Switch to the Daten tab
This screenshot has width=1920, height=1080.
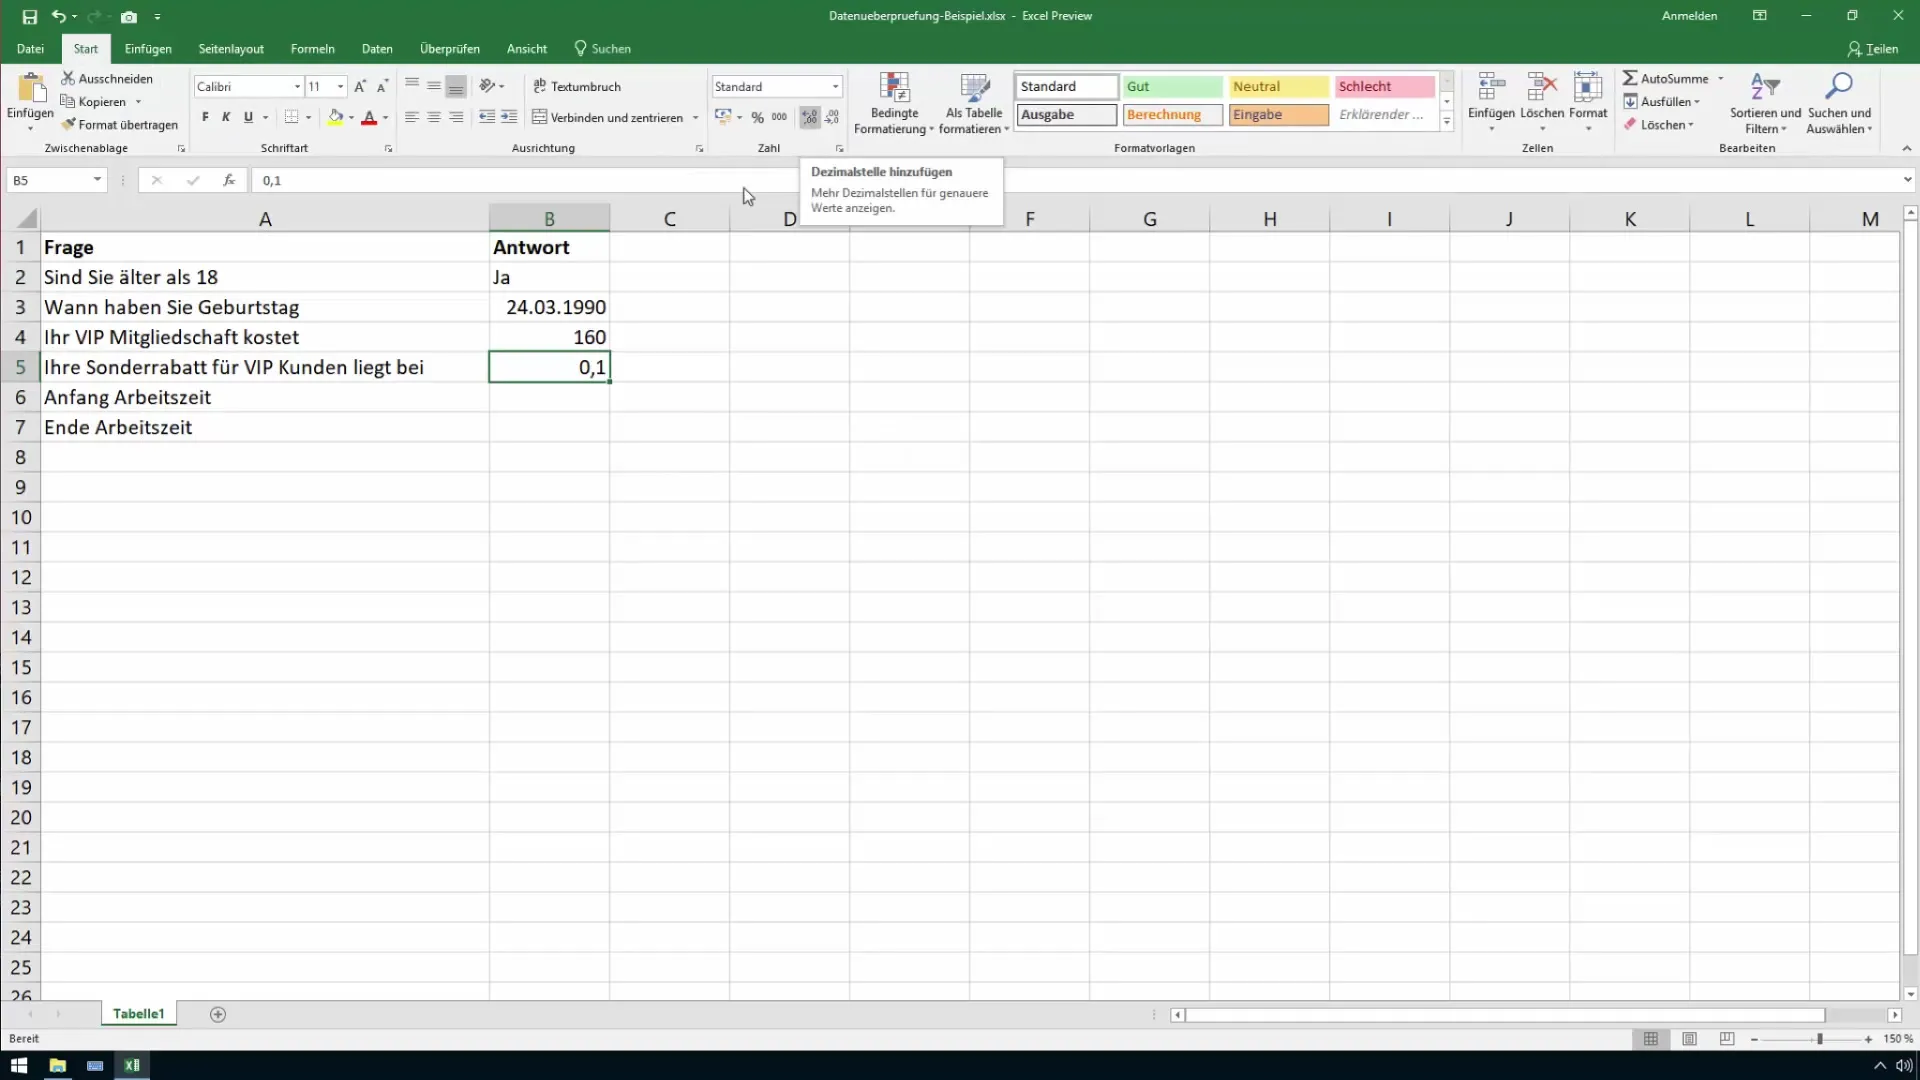[377, 49]
